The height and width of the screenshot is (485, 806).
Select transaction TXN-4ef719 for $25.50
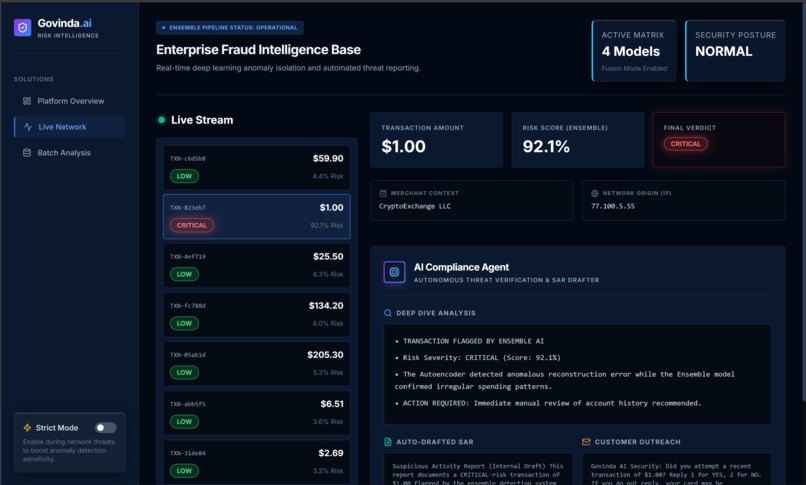coord(257,266)
